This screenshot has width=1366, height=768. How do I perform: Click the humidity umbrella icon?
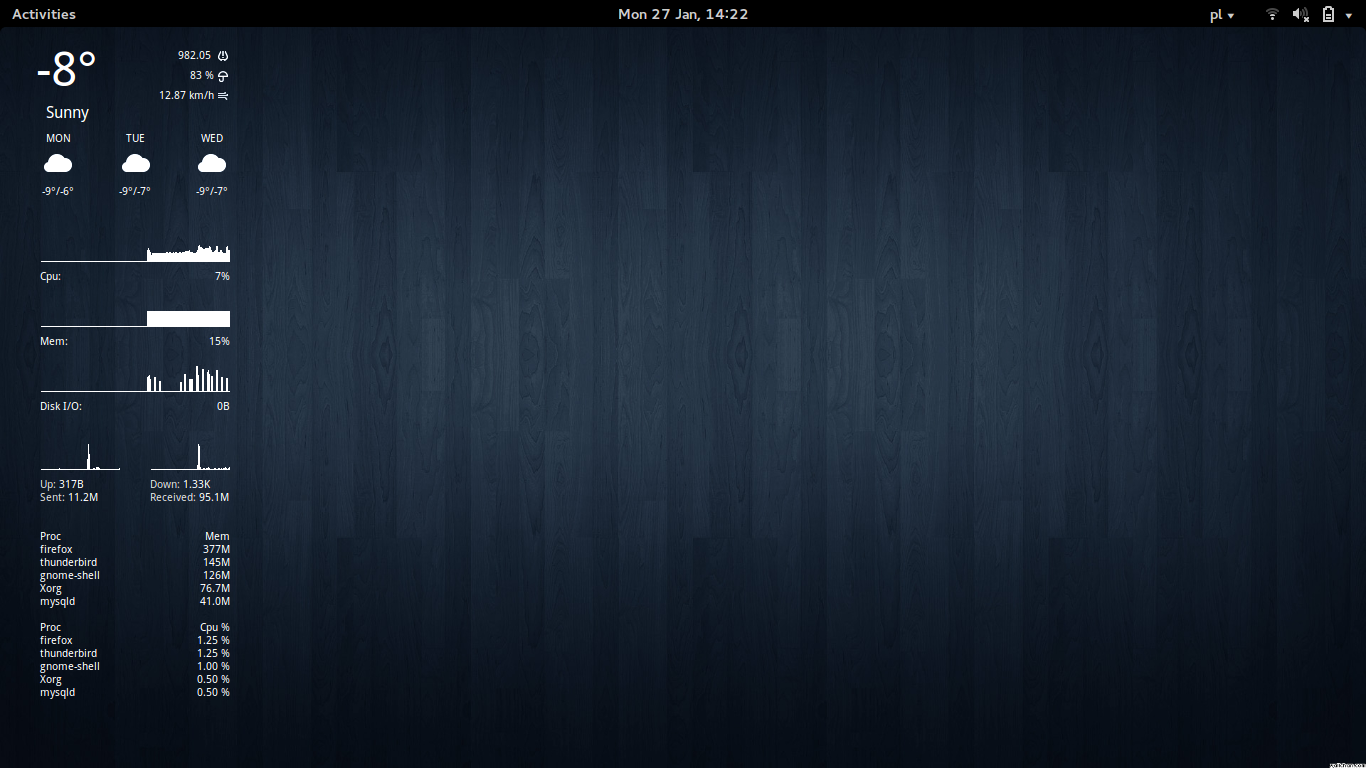[222, 75]
